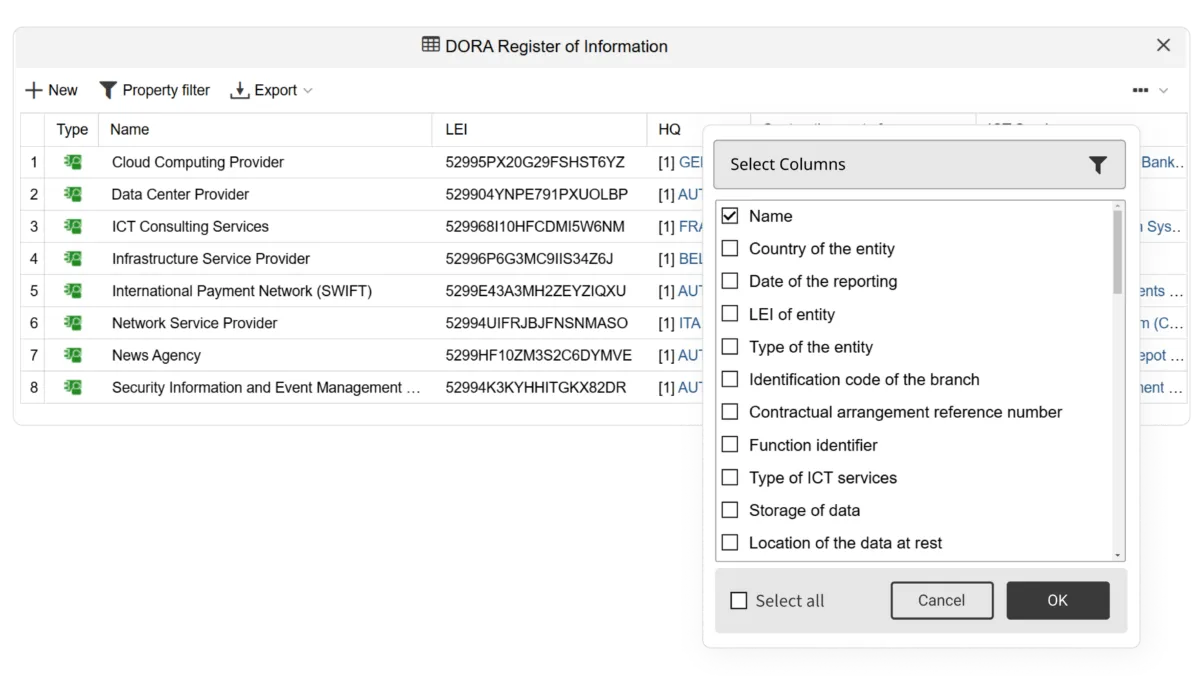Click the type icon for ICT Consulting Services
This screenshot has width=1200, height=676.
tap(72, 226)
